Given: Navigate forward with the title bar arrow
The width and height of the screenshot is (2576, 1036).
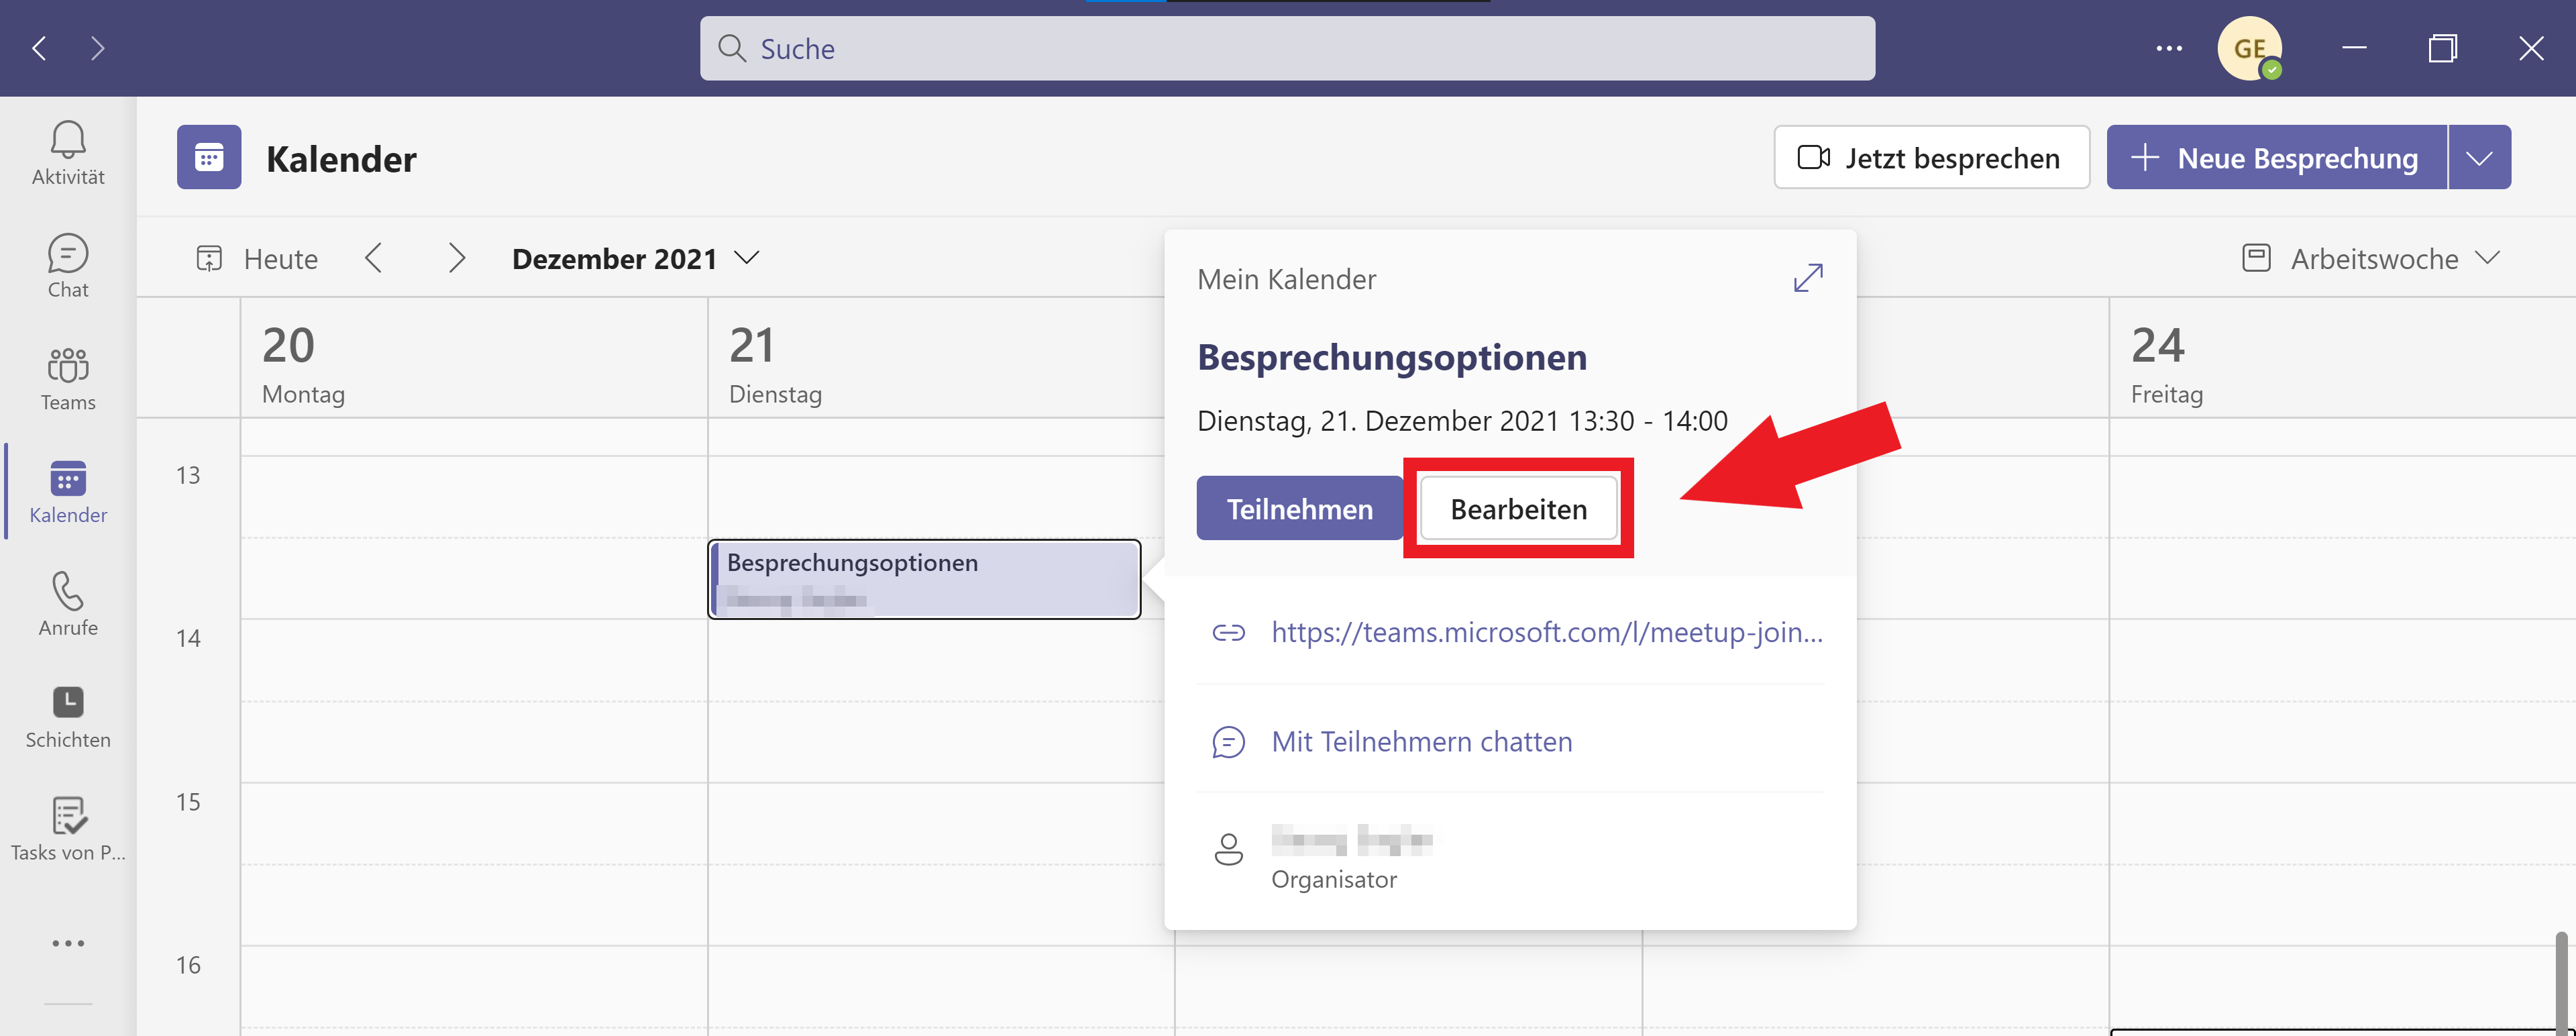Looking at the screenshot, I should point(97,48).
